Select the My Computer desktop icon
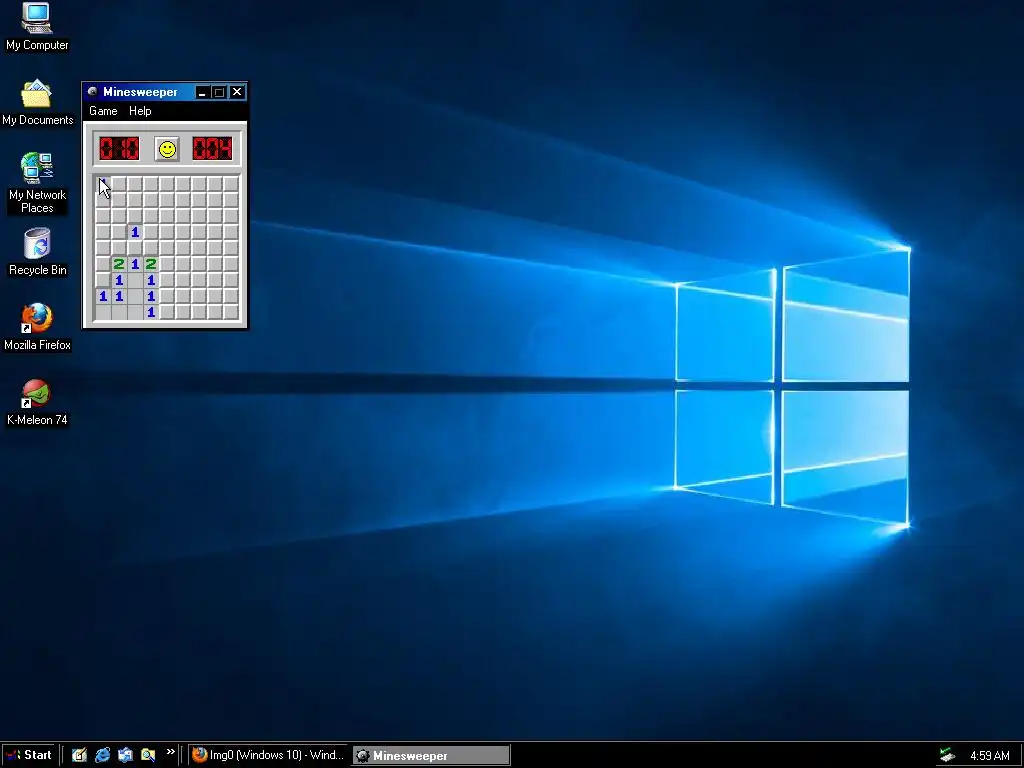The height and width of the screenshot is (768, 1024). pyautogui.click(x=37, y=27)
